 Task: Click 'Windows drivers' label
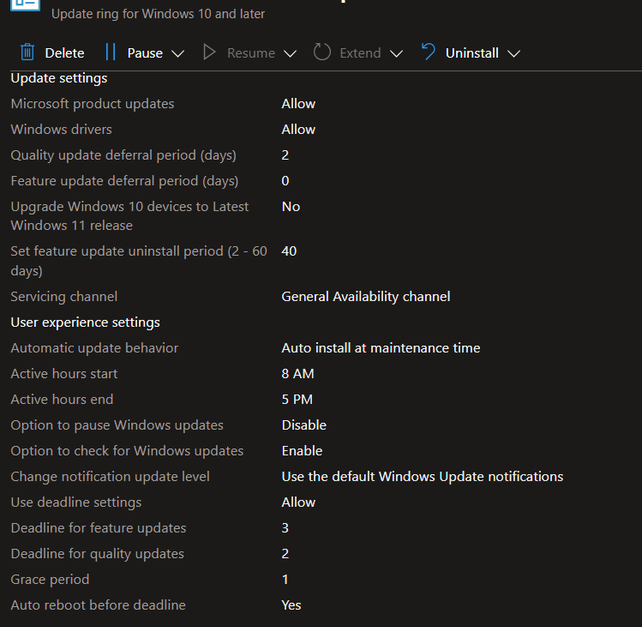(61, 130)
